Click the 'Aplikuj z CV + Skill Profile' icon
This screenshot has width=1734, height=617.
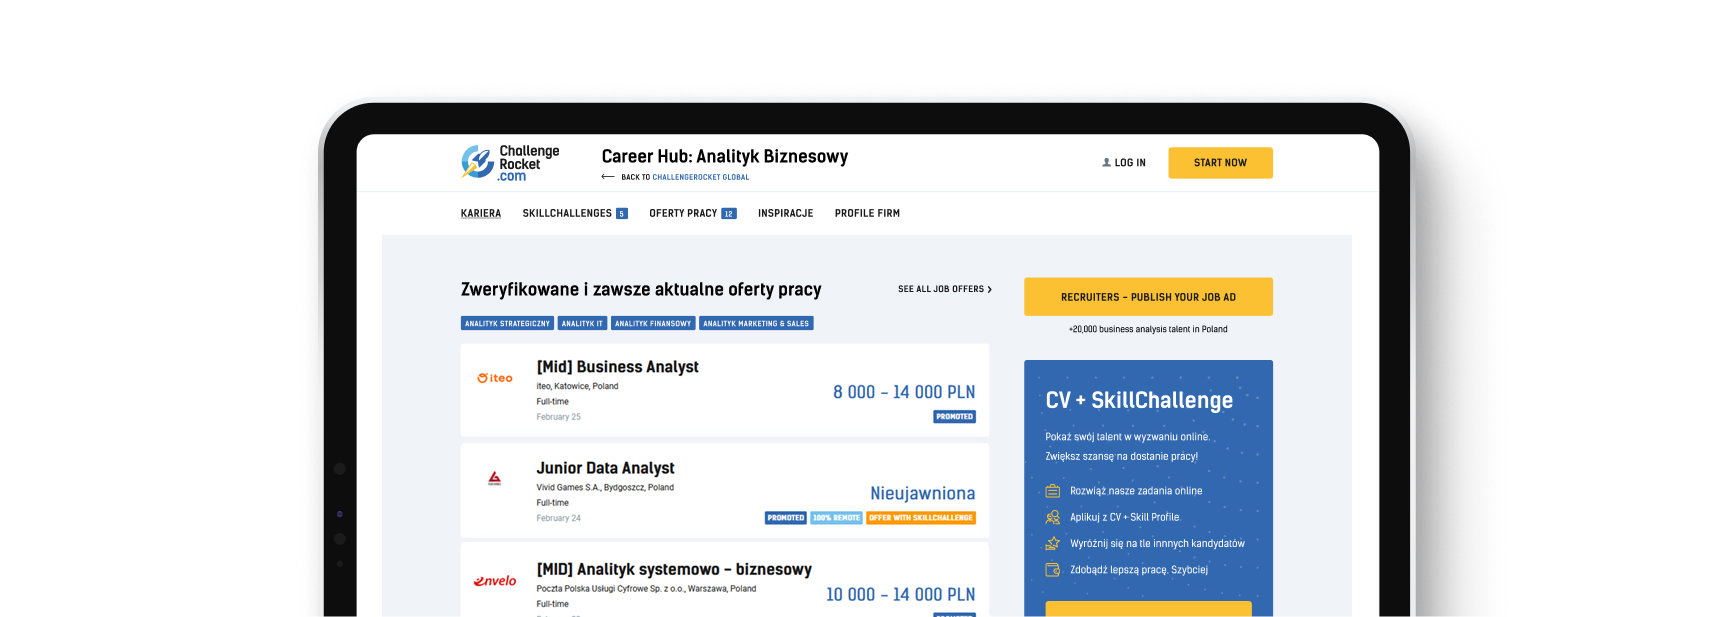pos(1052,517)
